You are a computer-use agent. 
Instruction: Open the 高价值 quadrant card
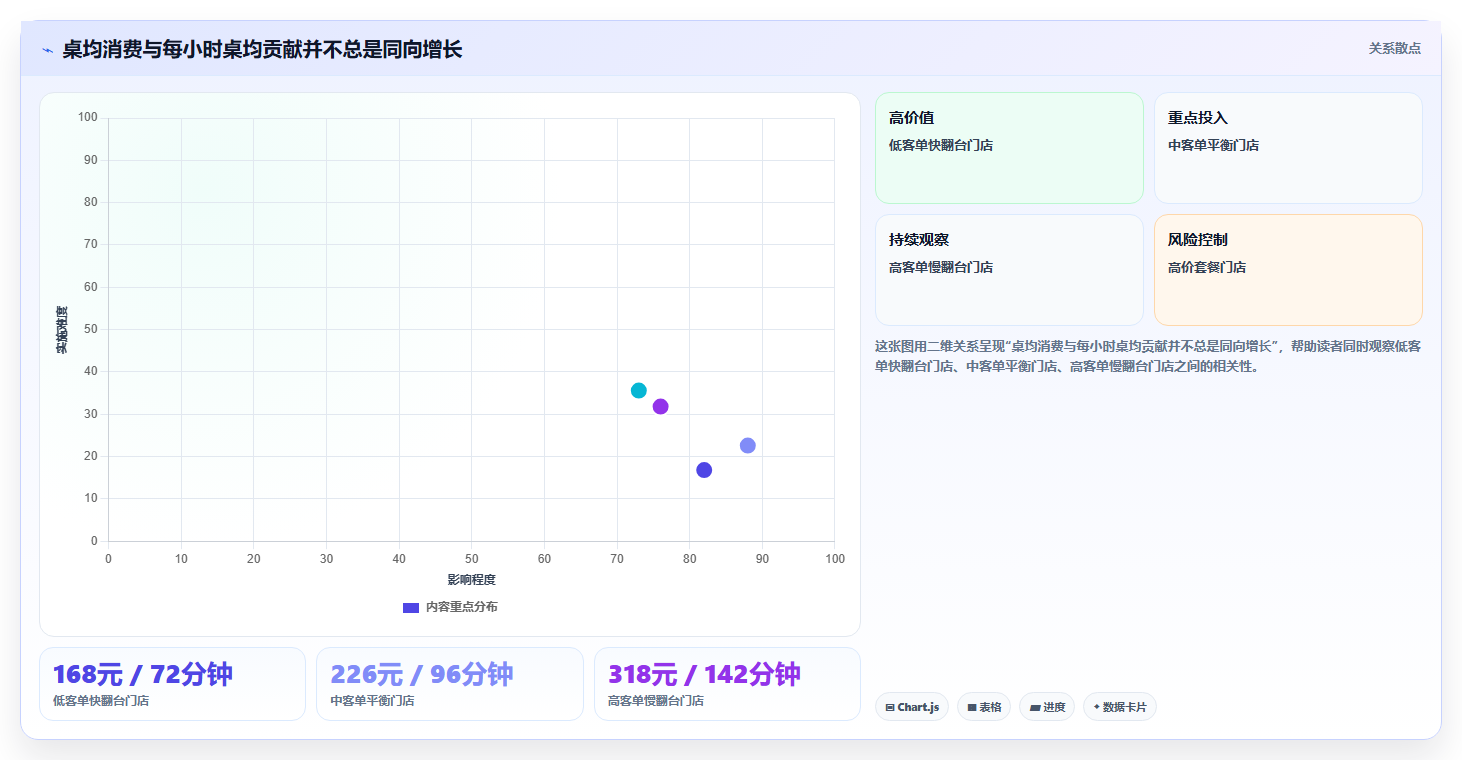[1009, 148]
